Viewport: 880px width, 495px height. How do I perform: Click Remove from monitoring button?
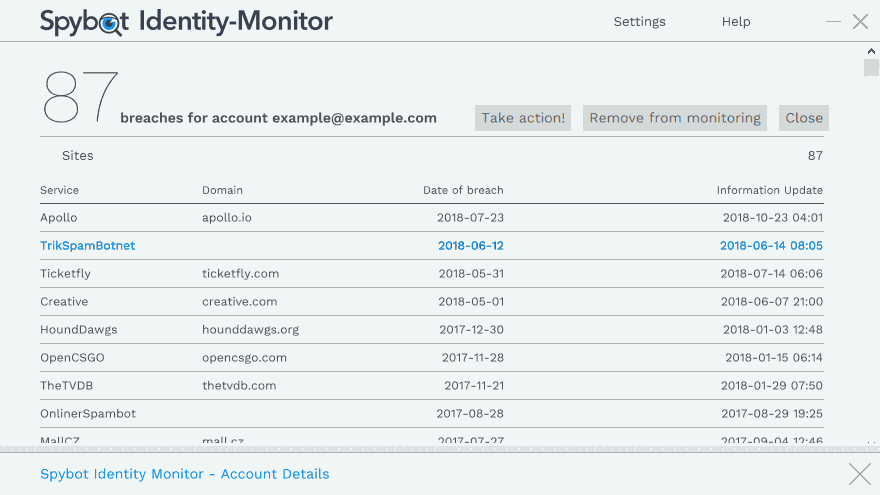coord(675,118)
